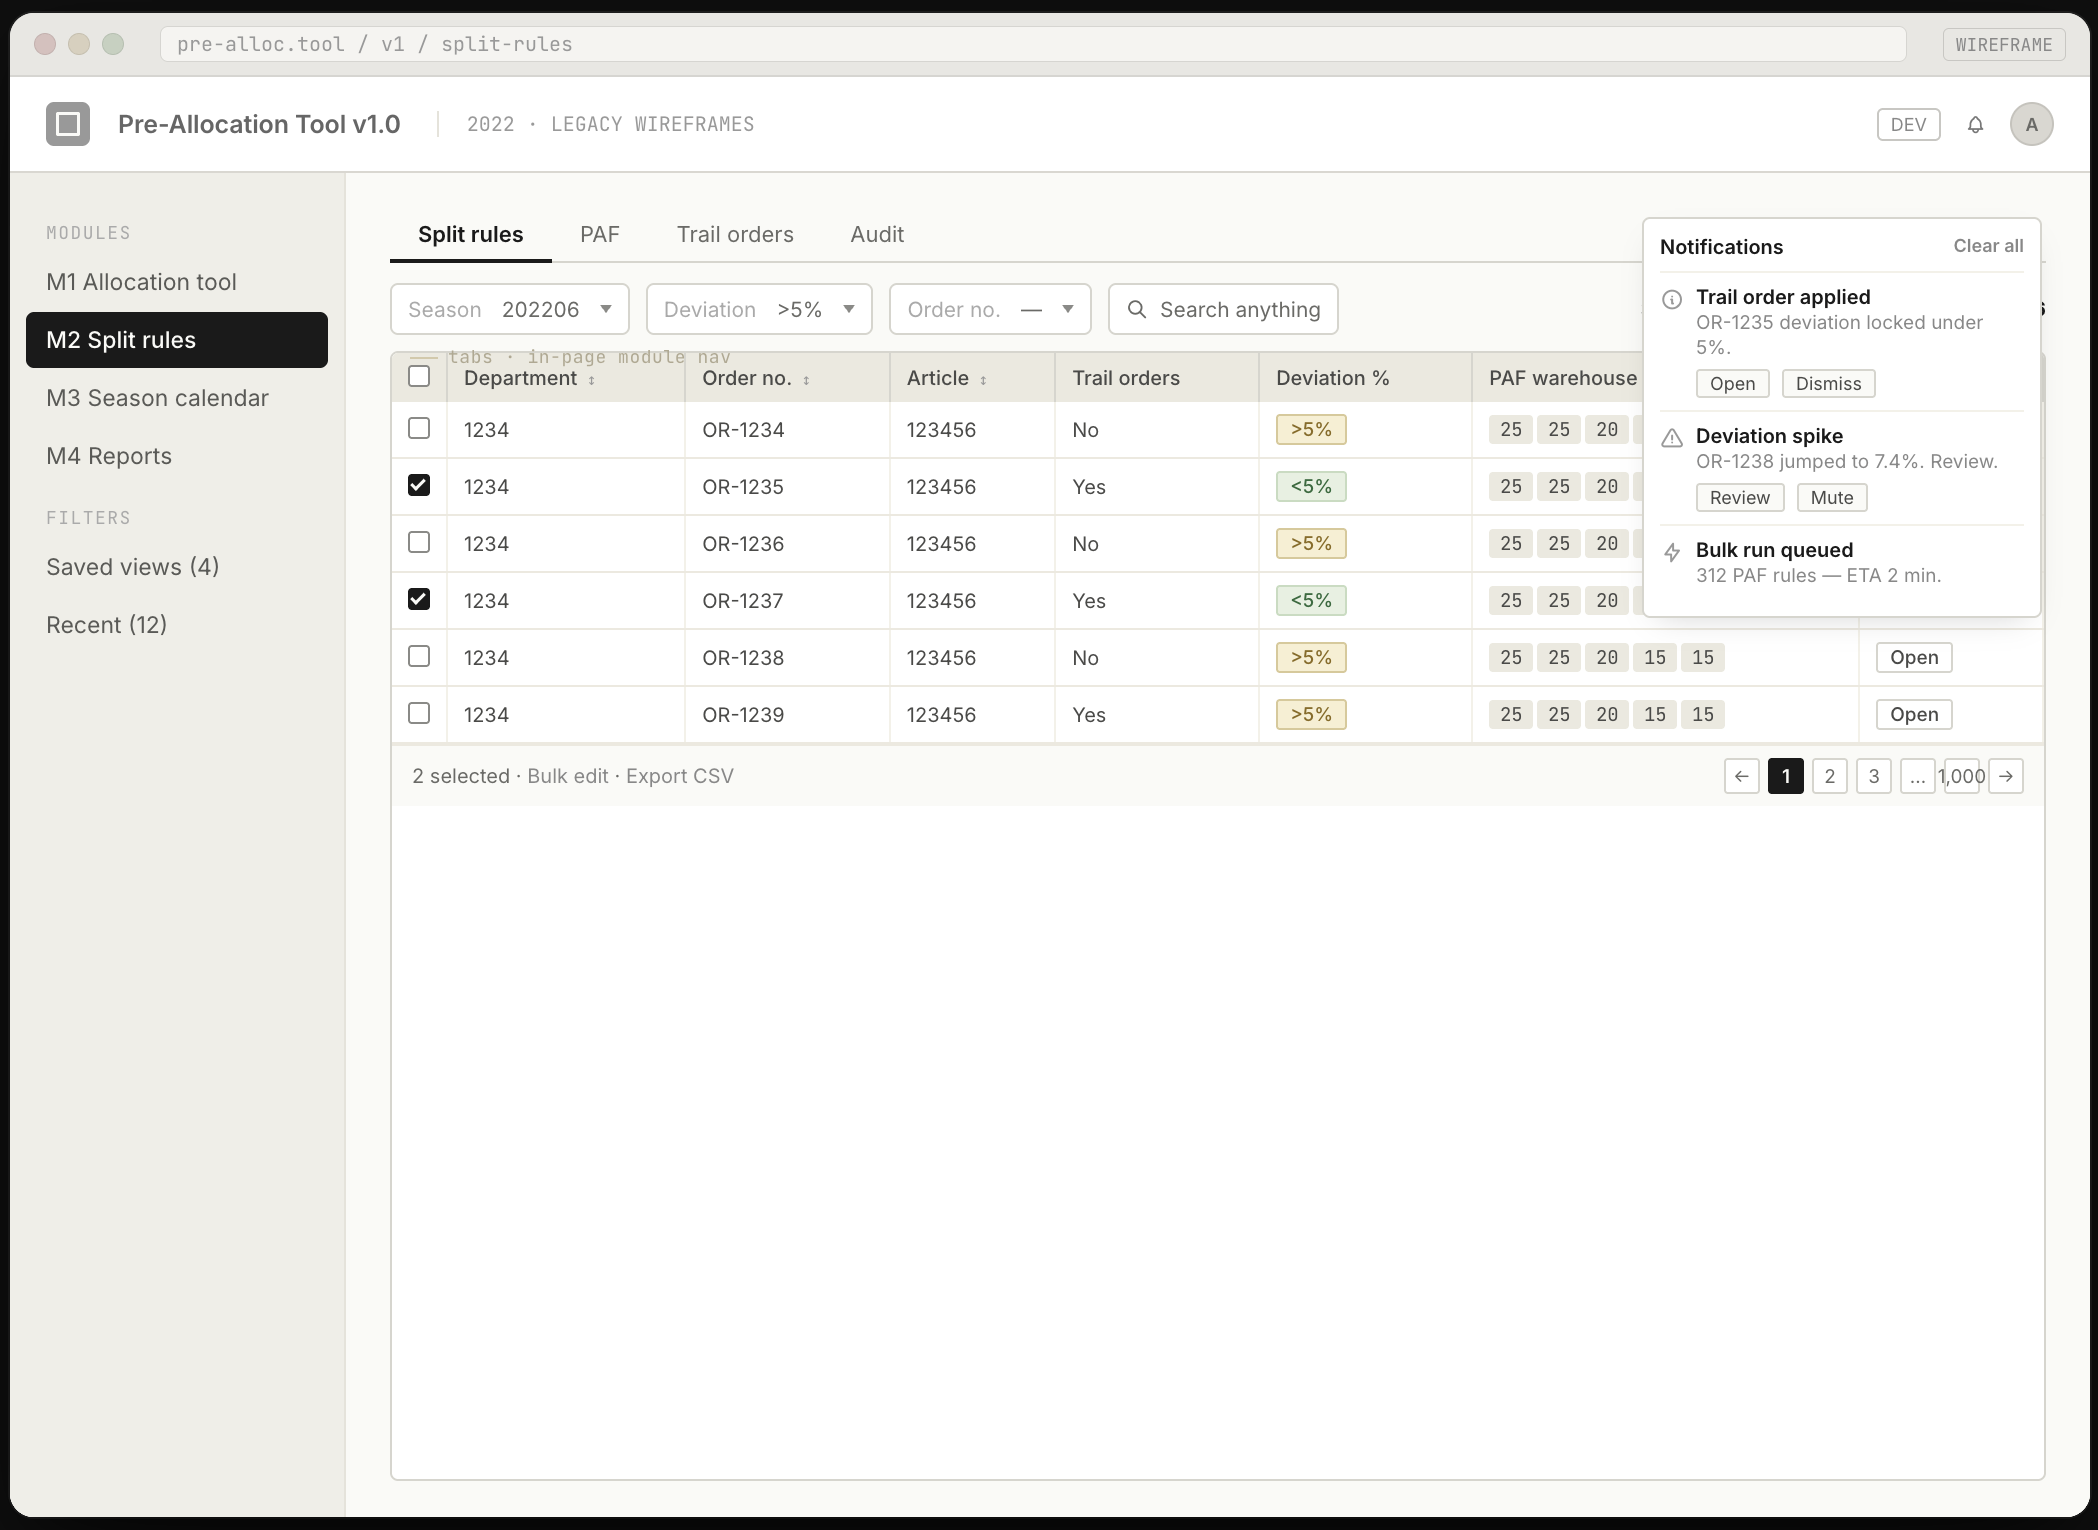Go to page 1,000
This screenshot has width=2098, height=1530.
click(x=1962, y=776)
